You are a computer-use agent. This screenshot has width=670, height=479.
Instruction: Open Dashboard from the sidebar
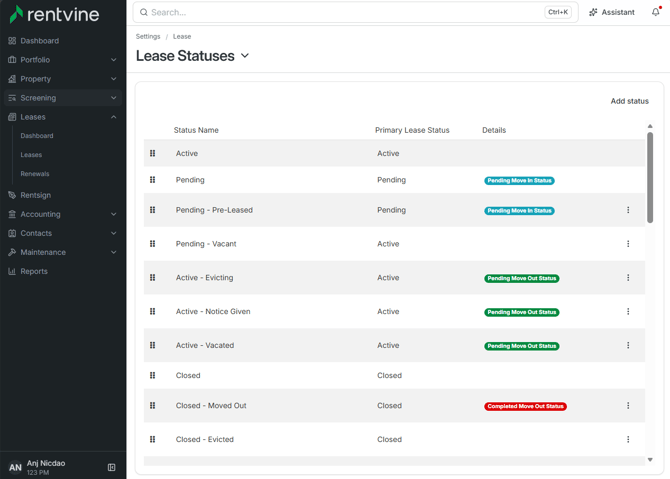click(39, 41)
